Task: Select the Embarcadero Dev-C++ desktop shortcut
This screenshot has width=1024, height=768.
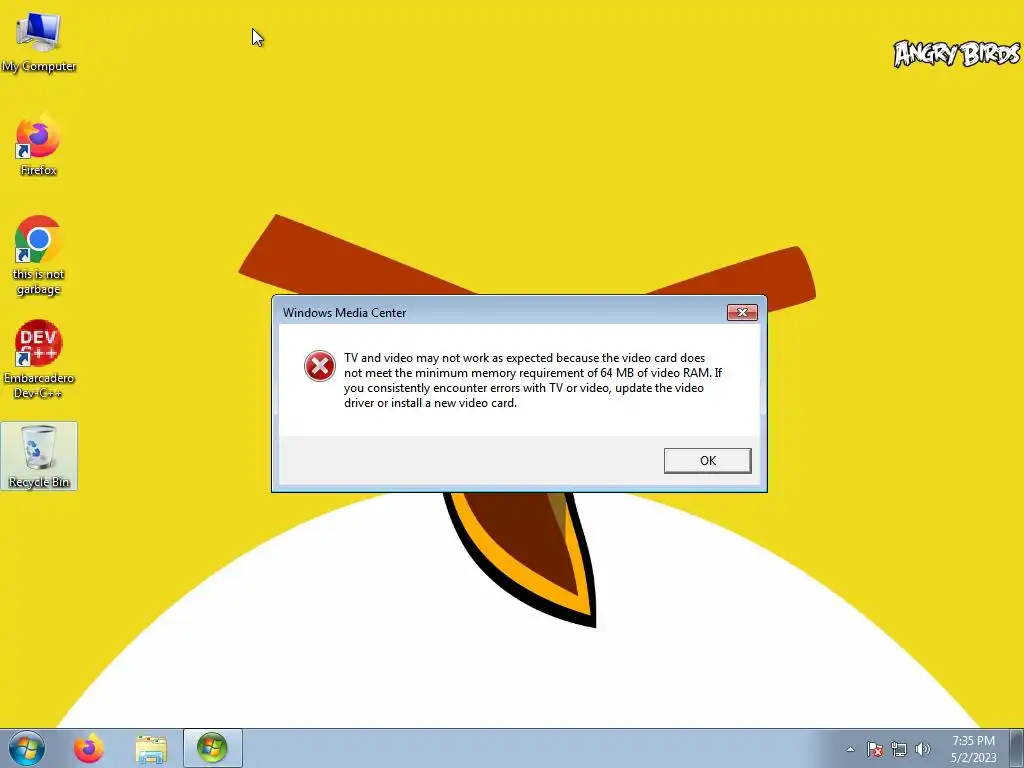Action: click(x=39, y=359)
